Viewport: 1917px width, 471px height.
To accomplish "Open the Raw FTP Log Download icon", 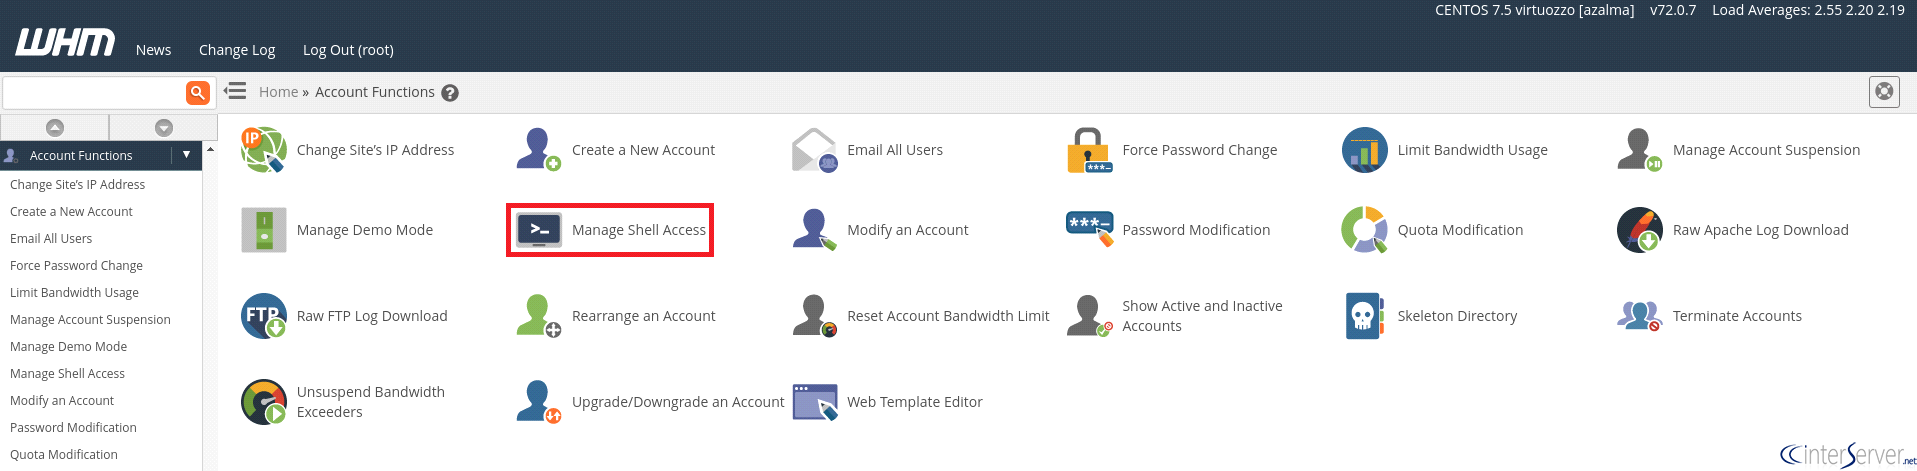I will pyautogui.click(x=264, y=316).
